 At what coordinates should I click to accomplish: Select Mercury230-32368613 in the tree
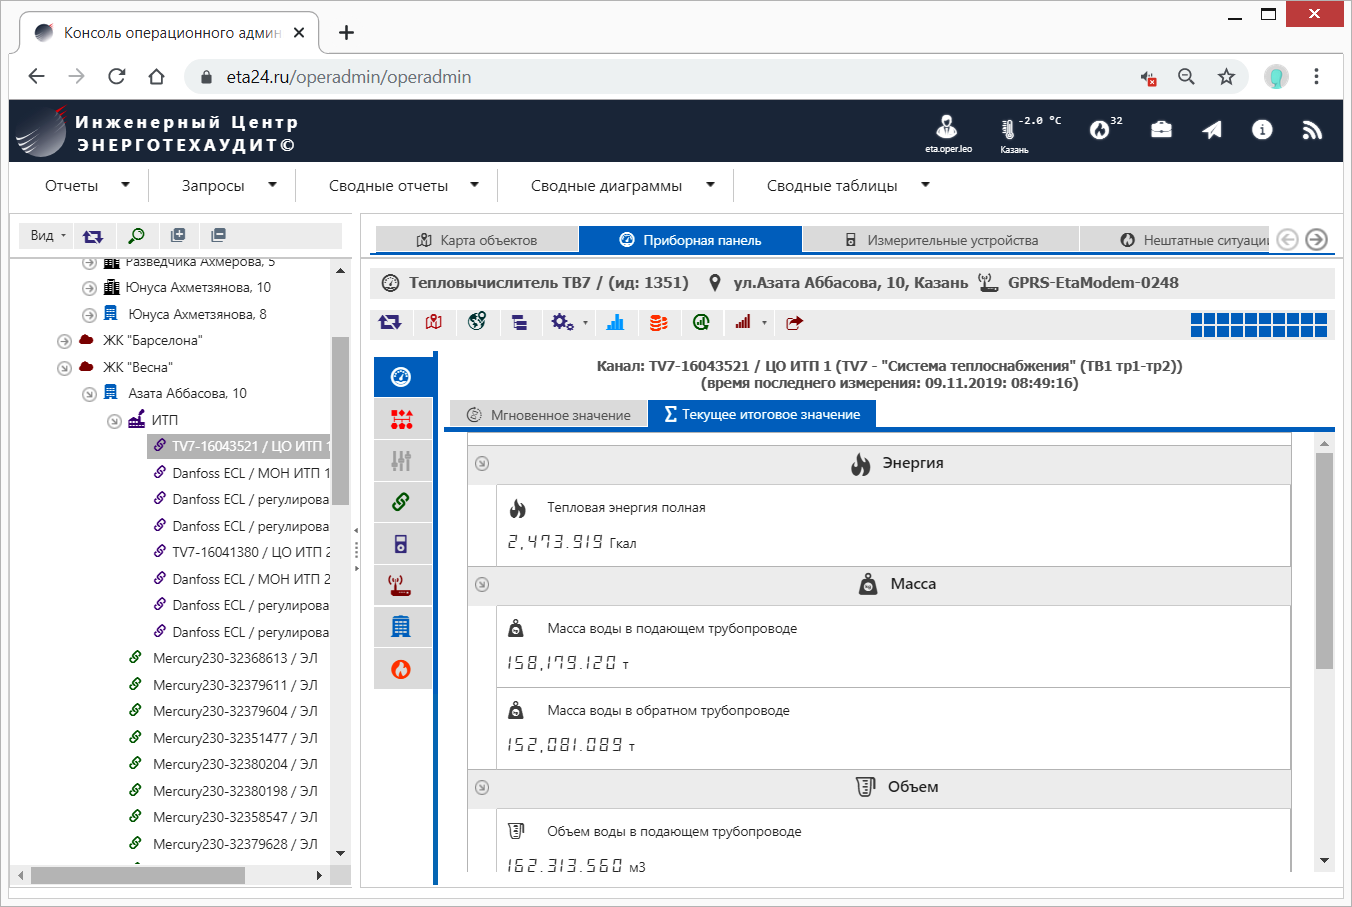(234, 659)
